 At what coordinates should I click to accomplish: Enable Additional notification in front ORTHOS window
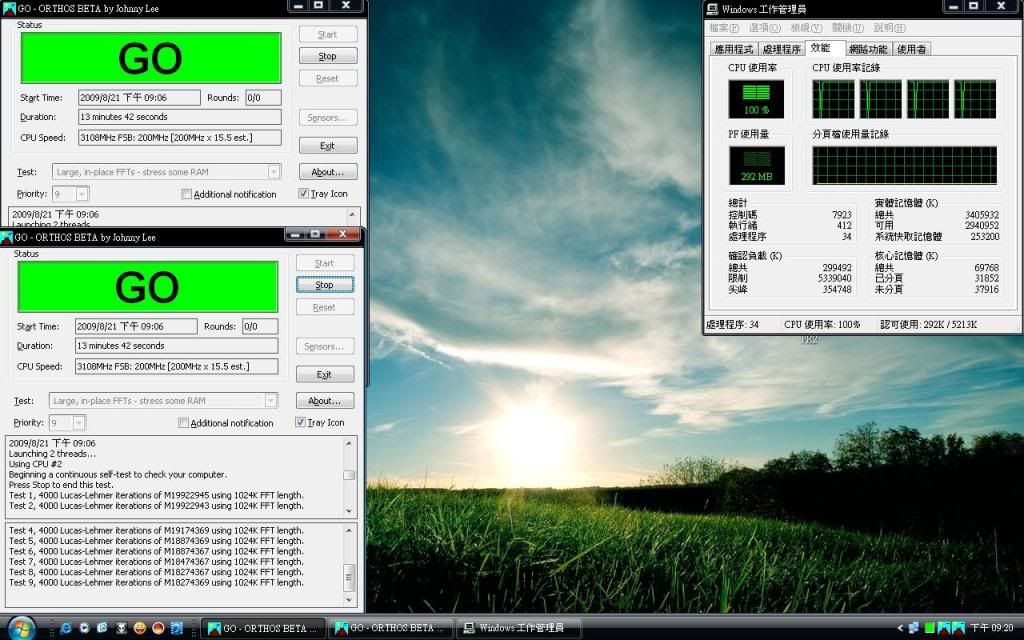183,423
